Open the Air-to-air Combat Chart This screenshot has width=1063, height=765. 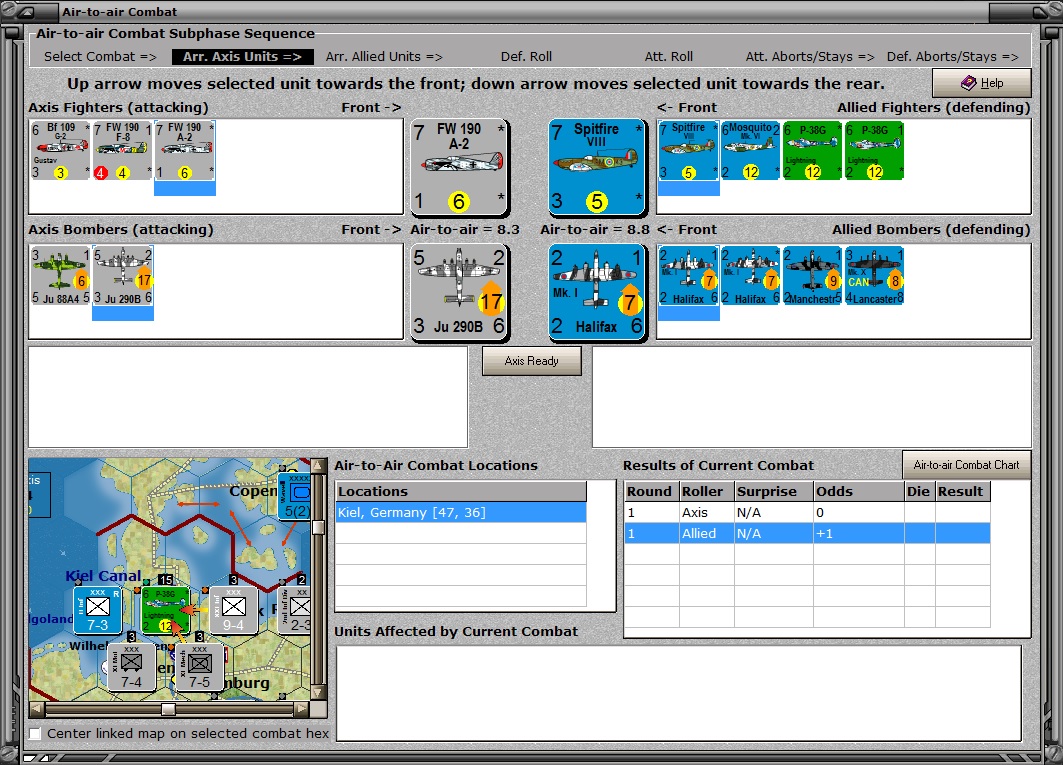click(966, 465)
